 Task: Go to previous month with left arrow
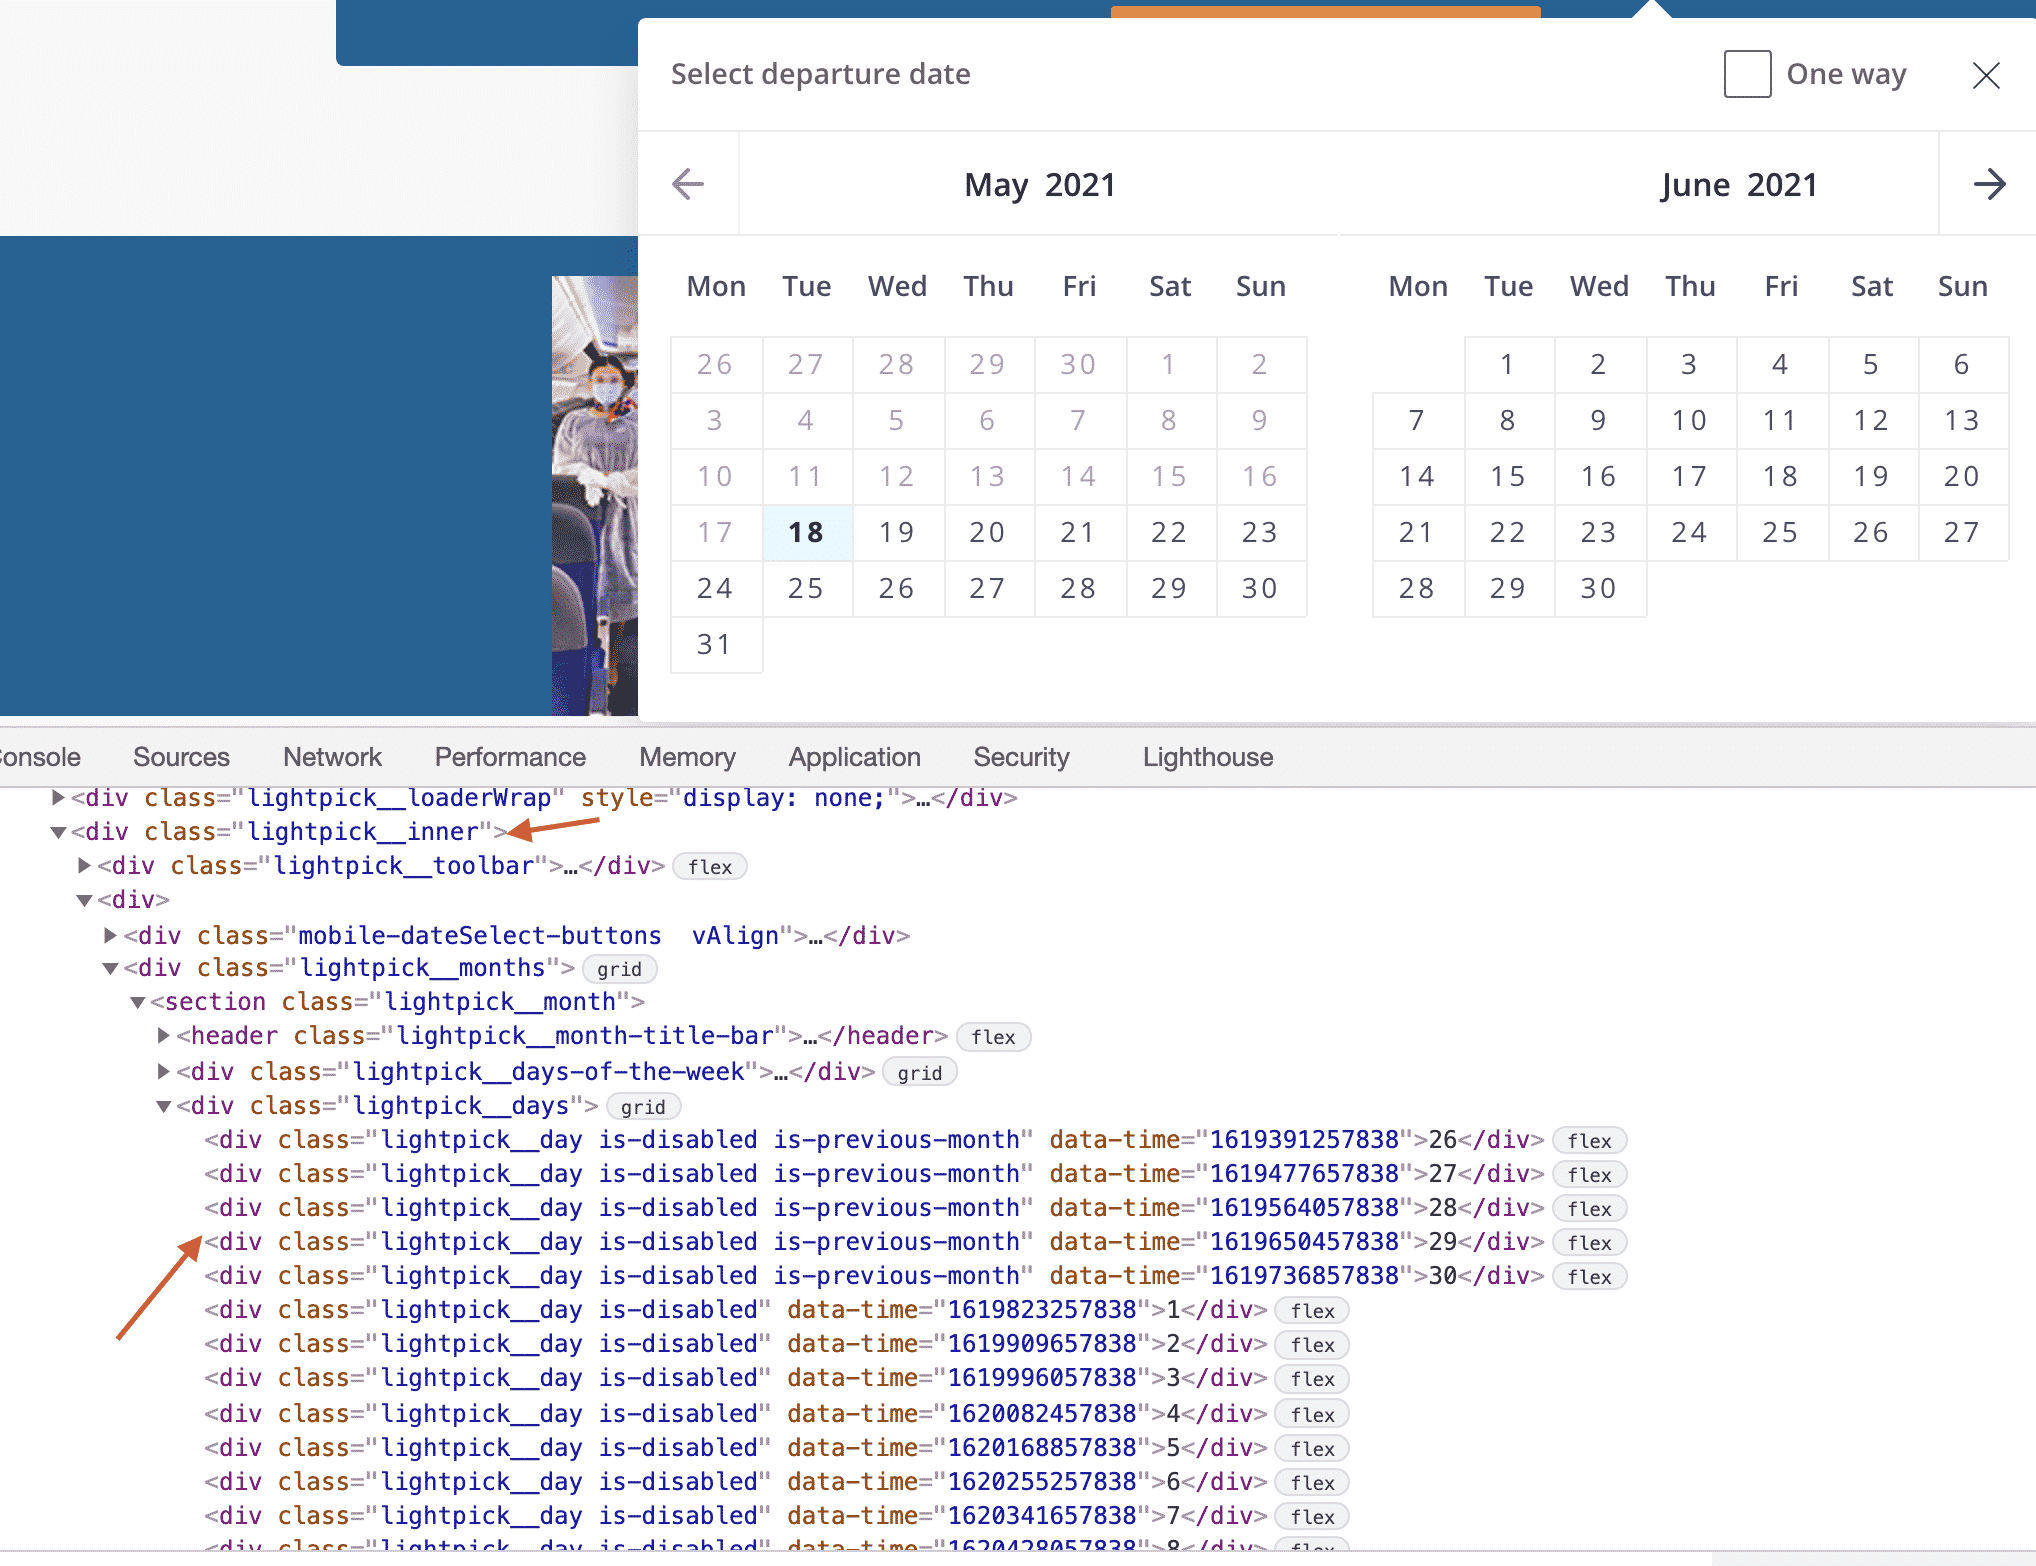point(688,184)
